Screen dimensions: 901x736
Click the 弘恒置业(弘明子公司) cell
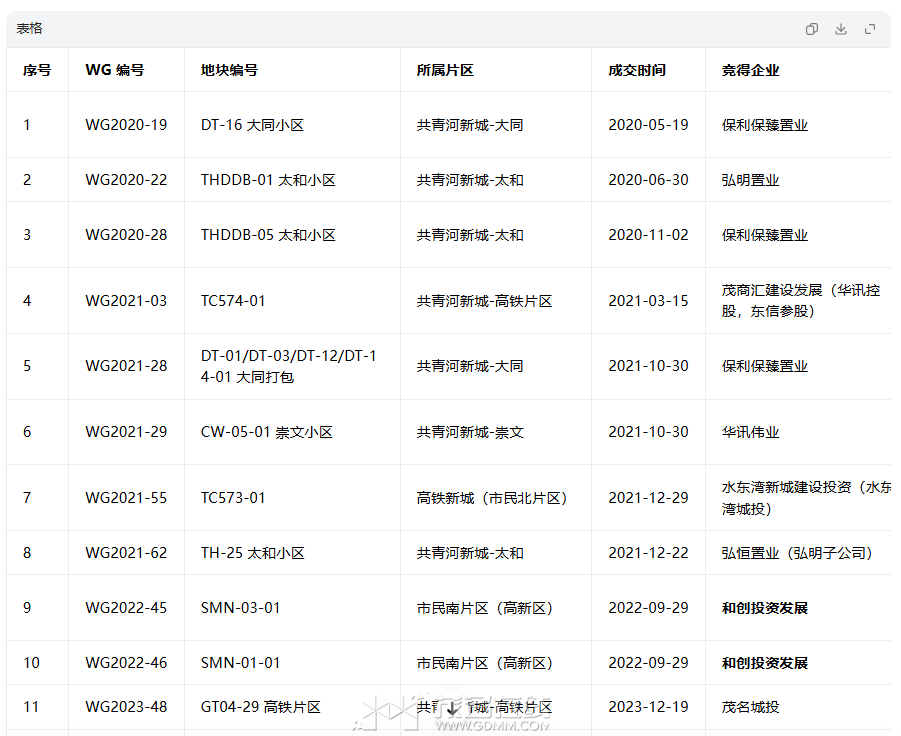797,553
